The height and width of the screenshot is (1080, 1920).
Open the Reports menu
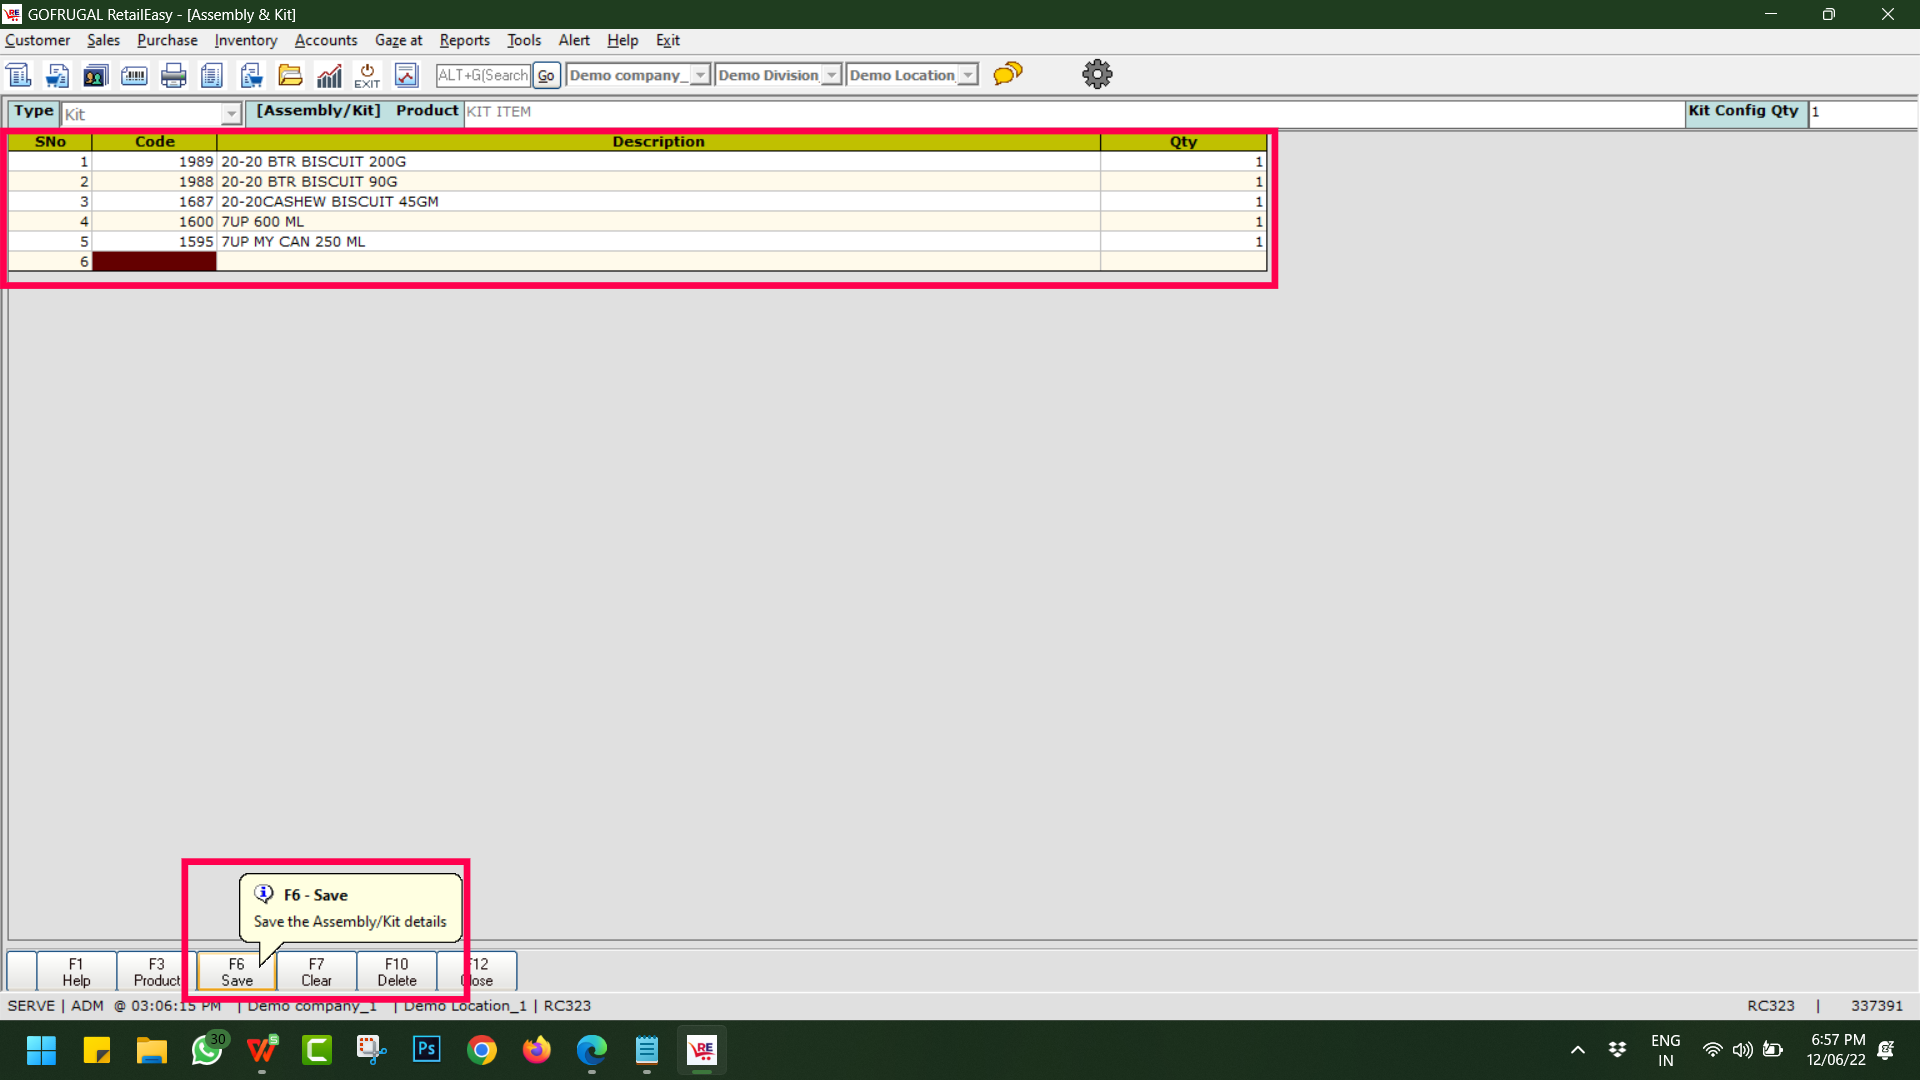click(x=464, y=40)
